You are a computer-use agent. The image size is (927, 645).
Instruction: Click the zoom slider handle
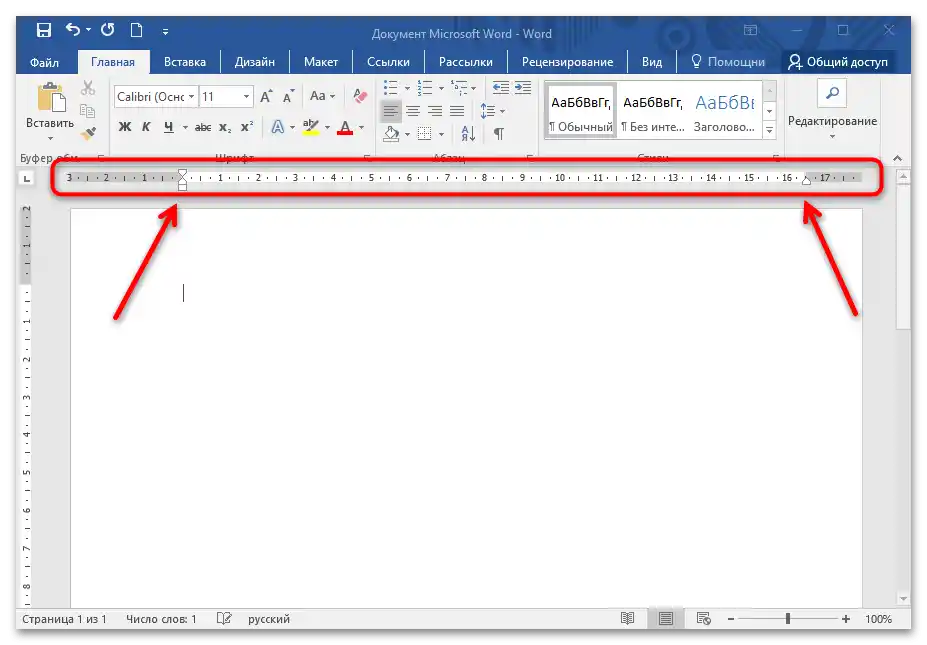point(788,618)
